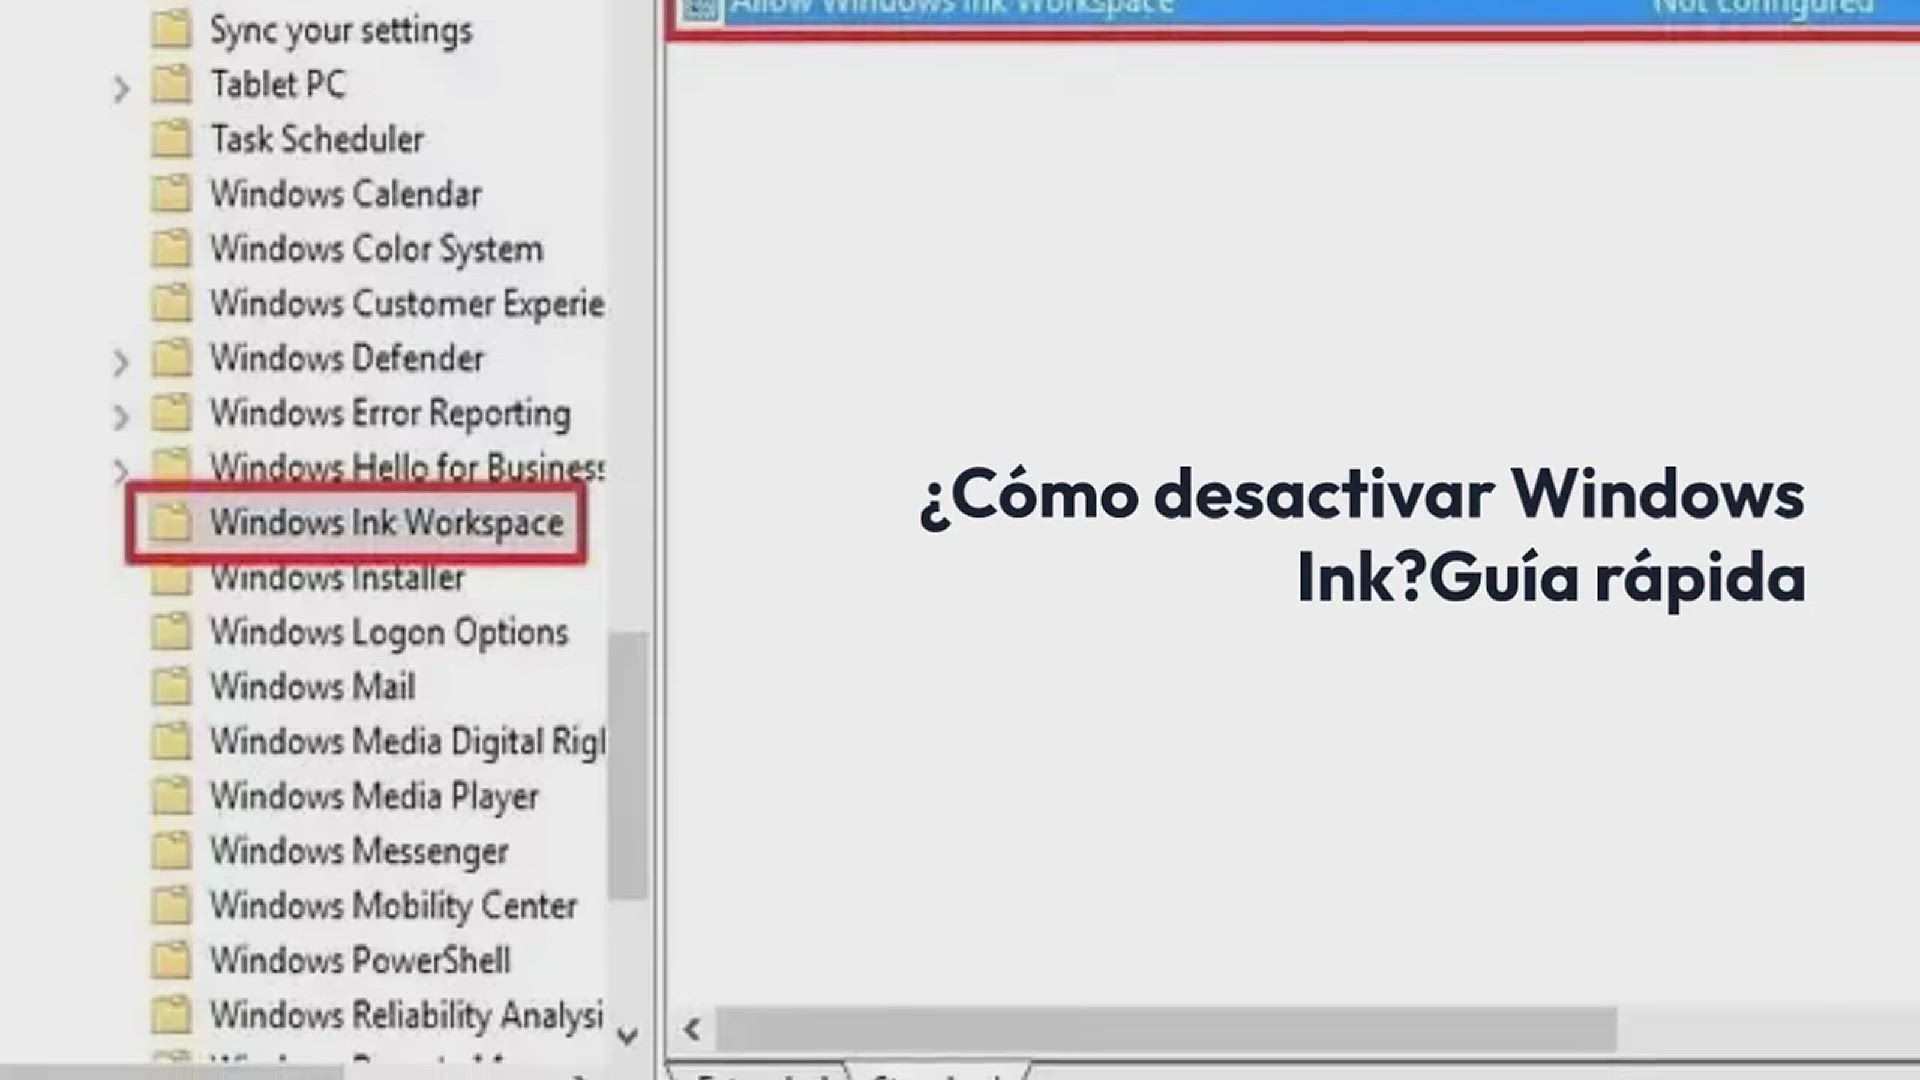Click the Windows Media Player folder icon
The width and height of the screenshot is (1920, 1080).
170,796
